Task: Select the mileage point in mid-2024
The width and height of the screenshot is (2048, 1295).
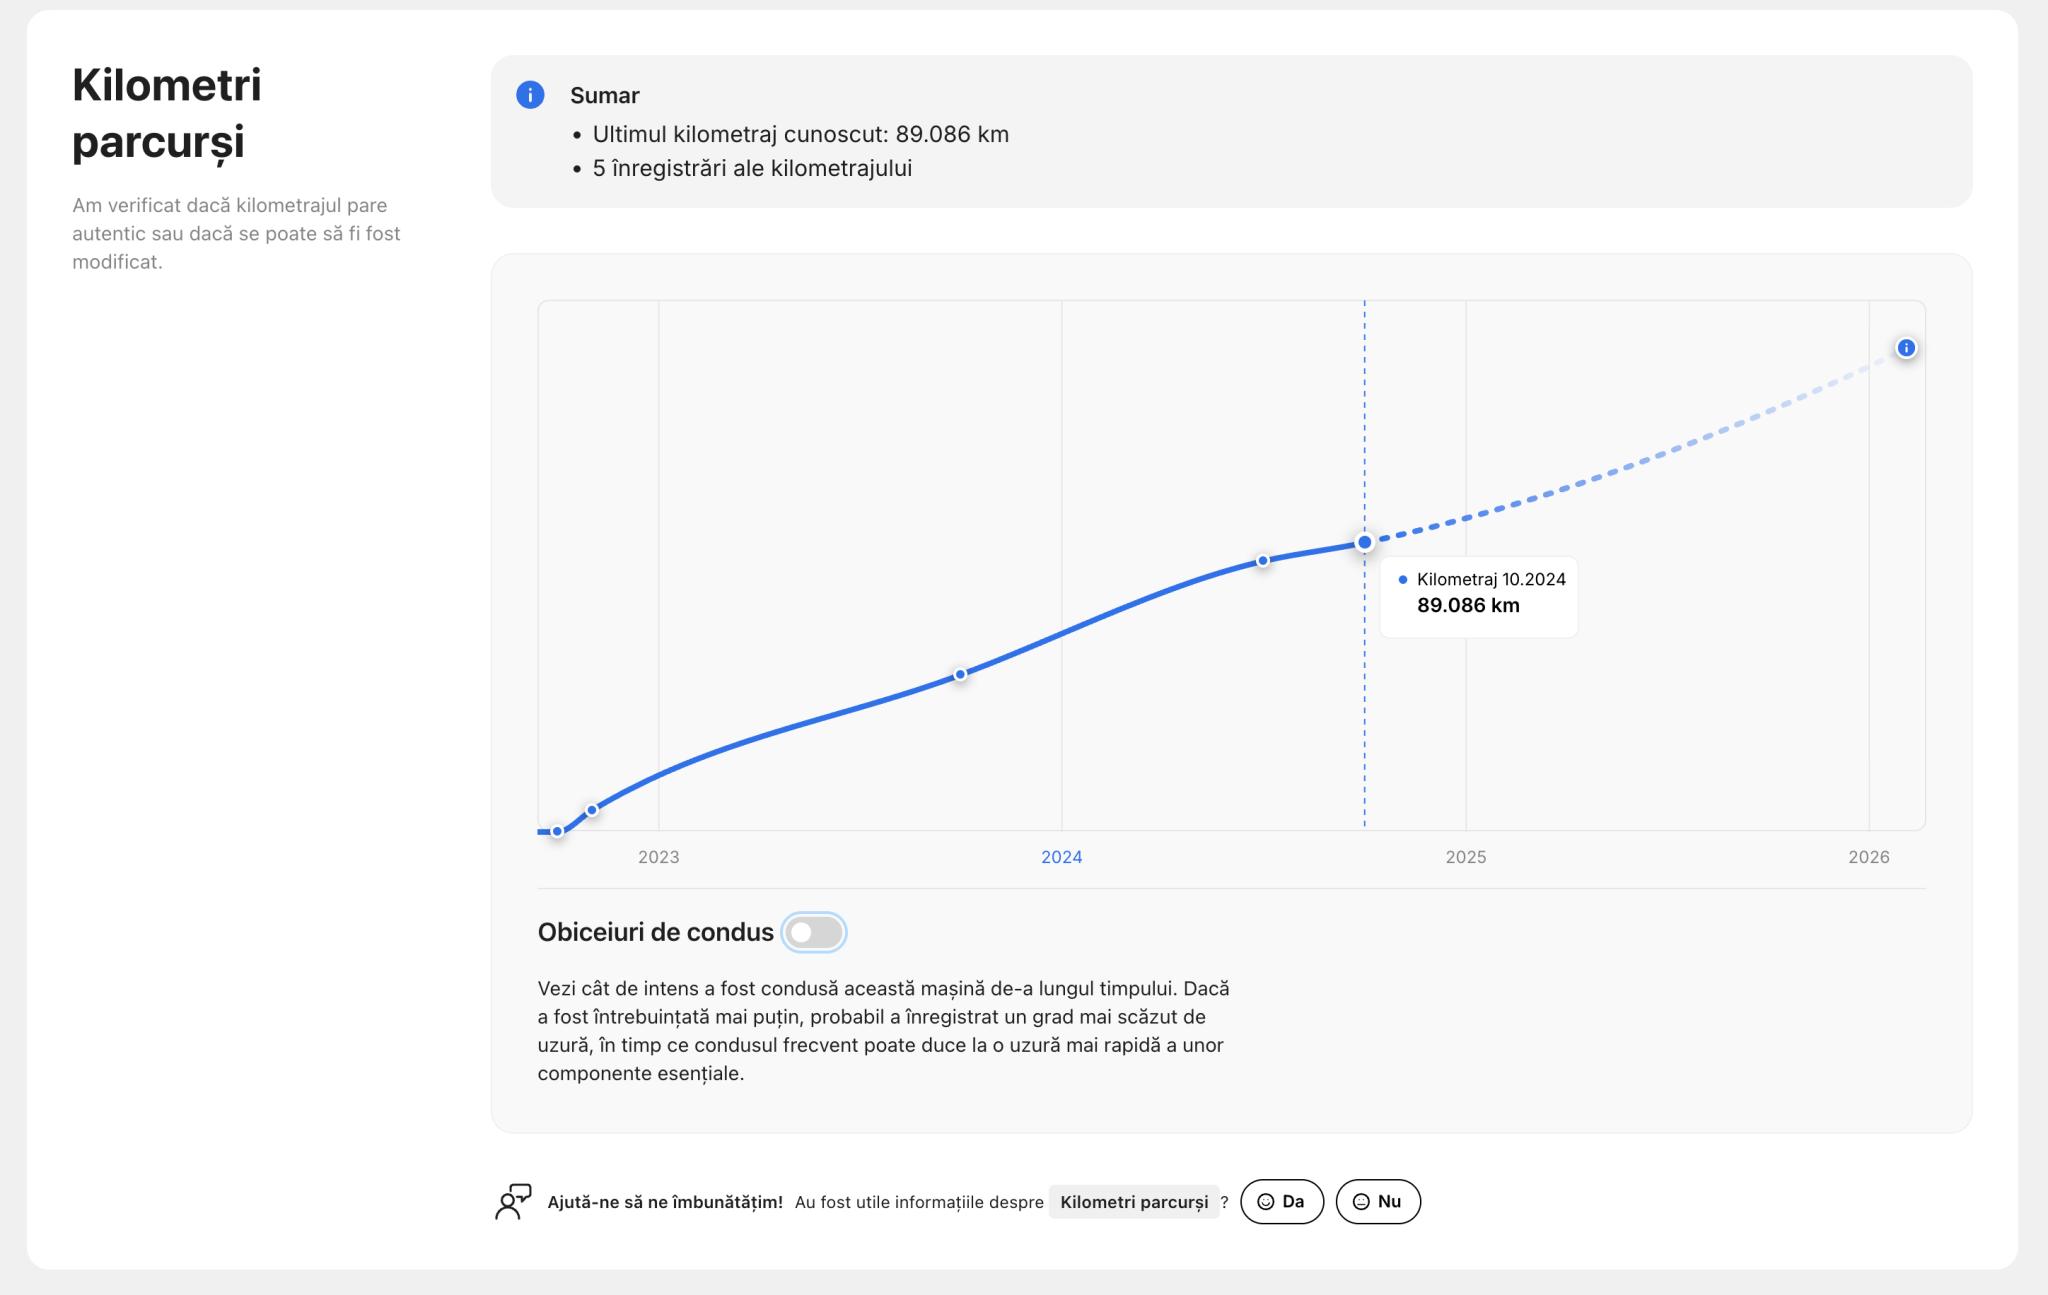Action: coord(1263,561)
